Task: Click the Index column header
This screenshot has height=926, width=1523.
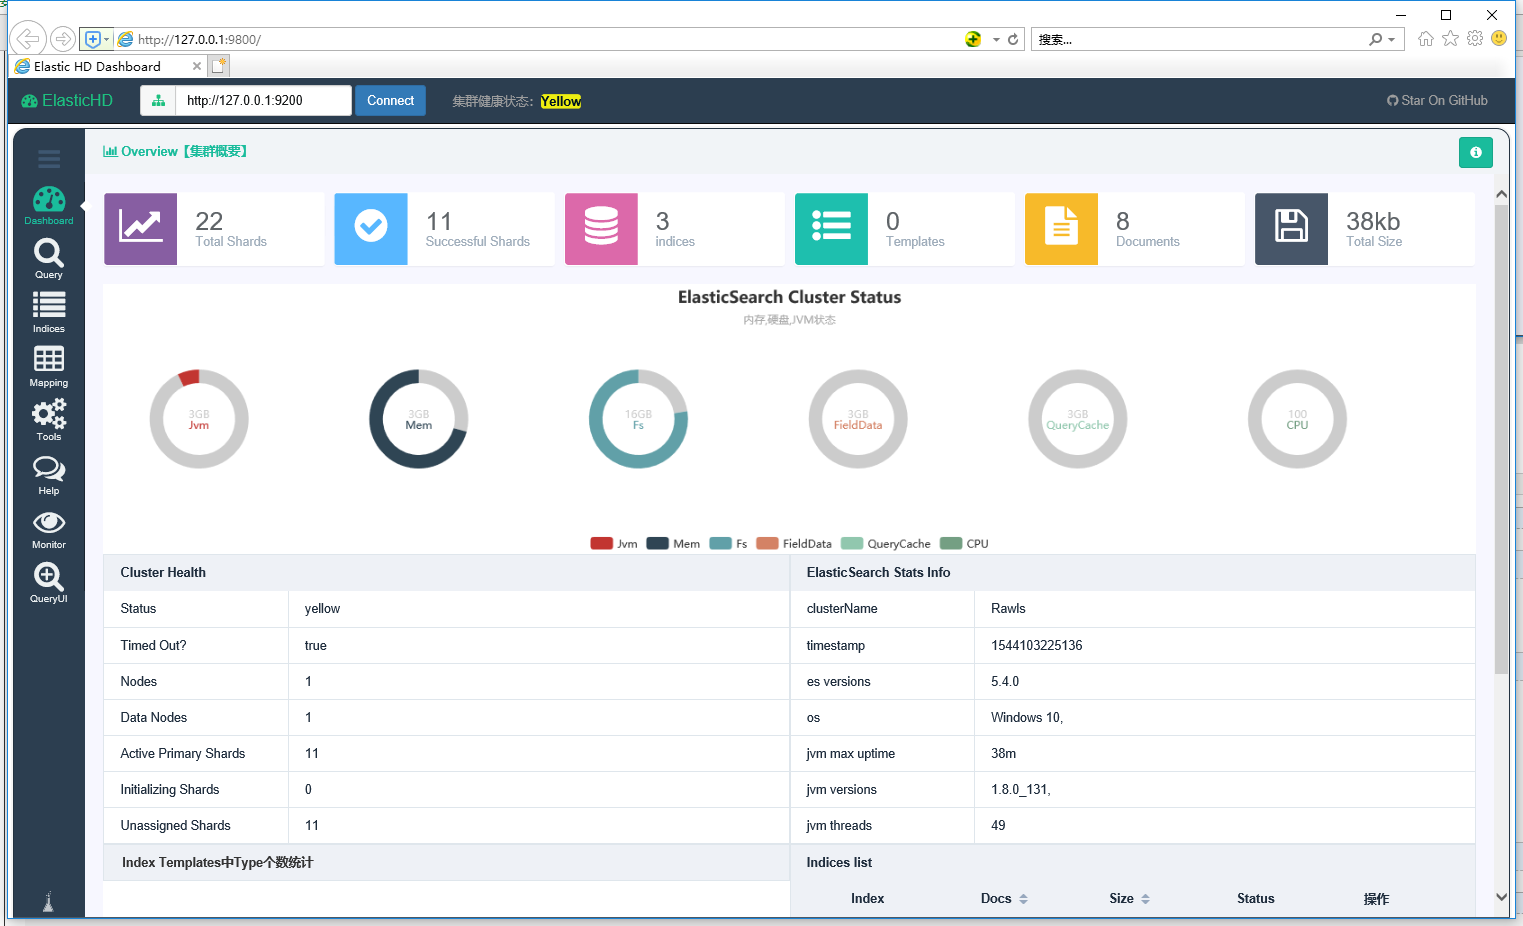Action: [x=867, y=898]
